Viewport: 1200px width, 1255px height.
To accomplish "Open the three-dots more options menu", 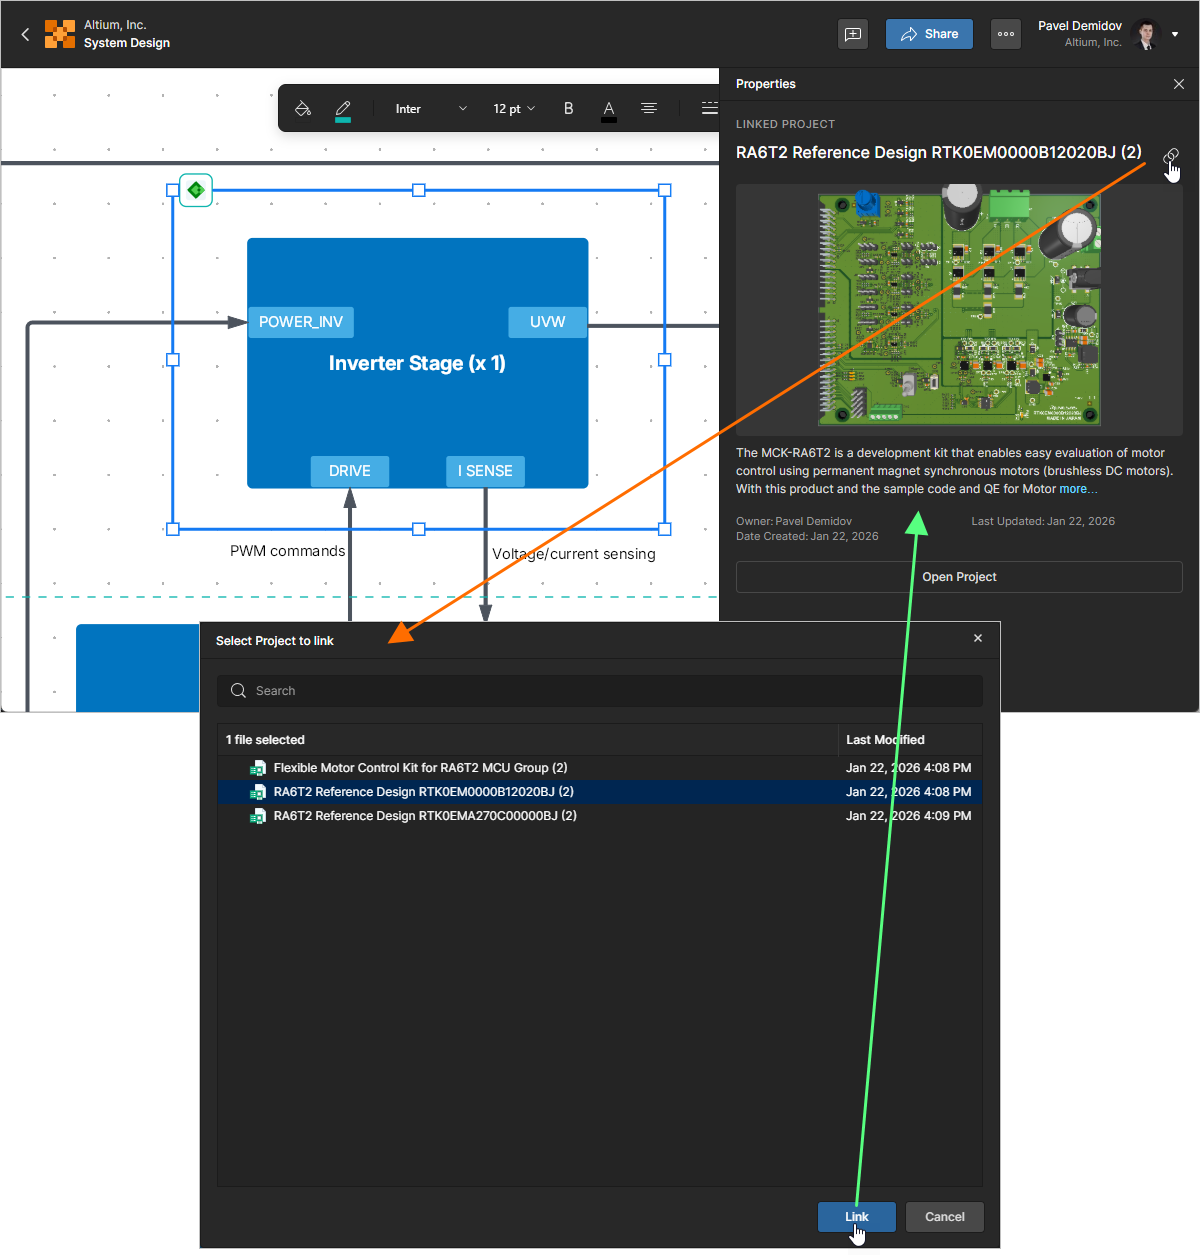I will (x=1006, y=34).
